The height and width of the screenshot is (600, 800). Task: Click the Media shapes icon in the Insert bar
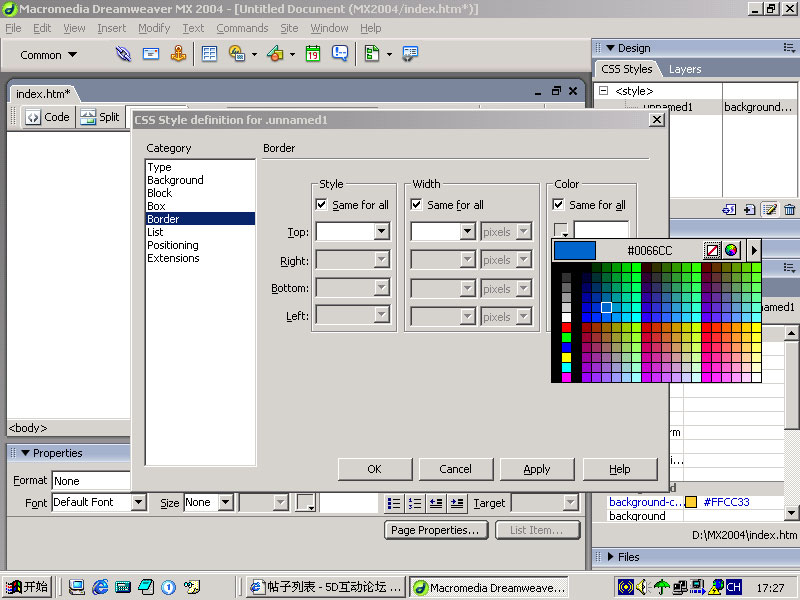click(276, 54)
